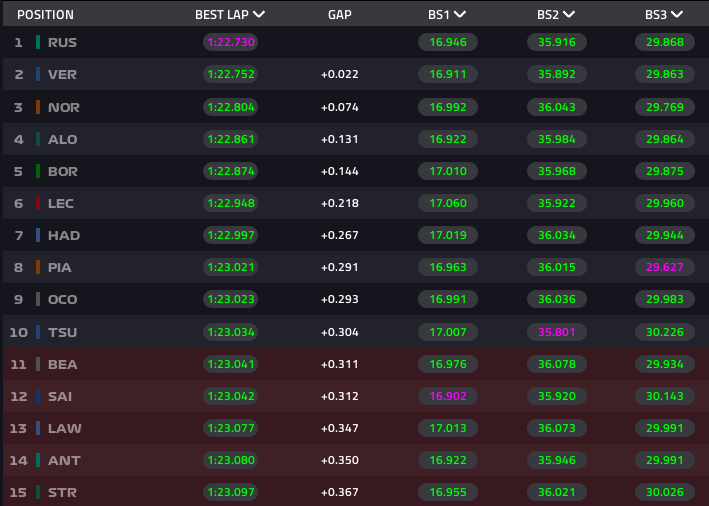Select the VER driver row
This screenshot has width=709, height=506.
(62, 75)
